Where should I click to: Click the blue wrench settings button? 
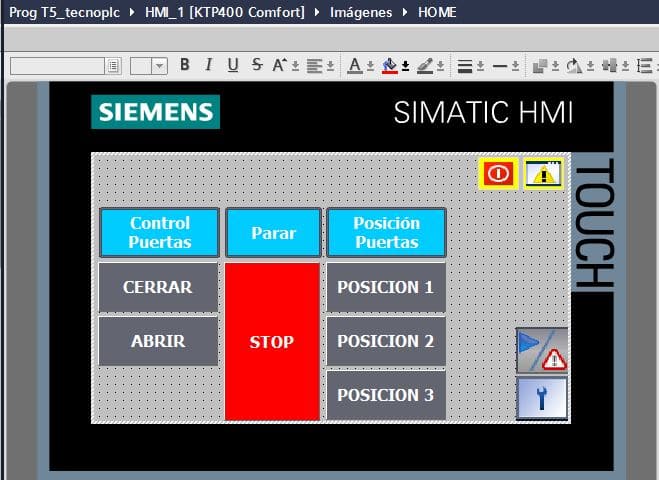point(542,398)
